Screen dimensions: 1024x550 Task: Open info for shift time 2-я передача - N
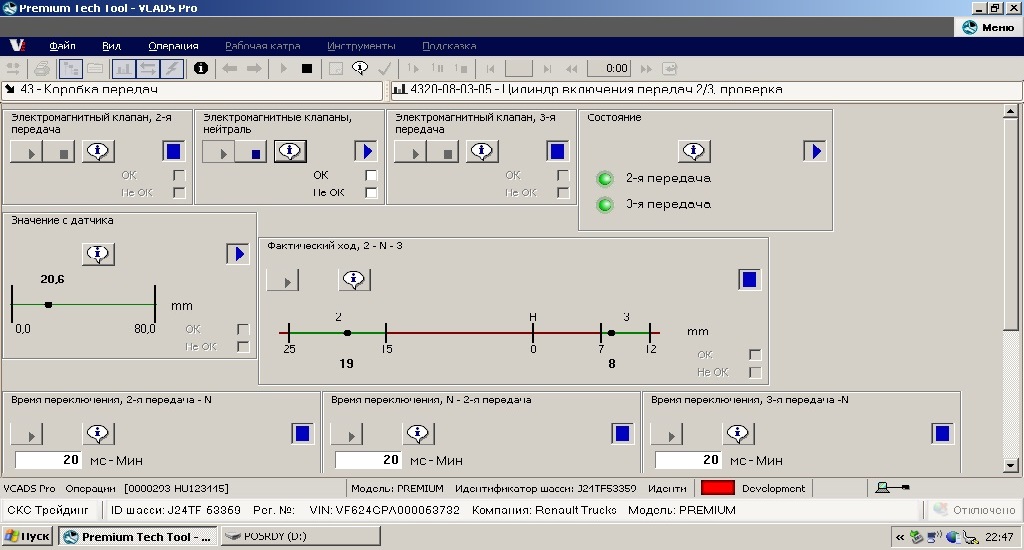(98, 434)
